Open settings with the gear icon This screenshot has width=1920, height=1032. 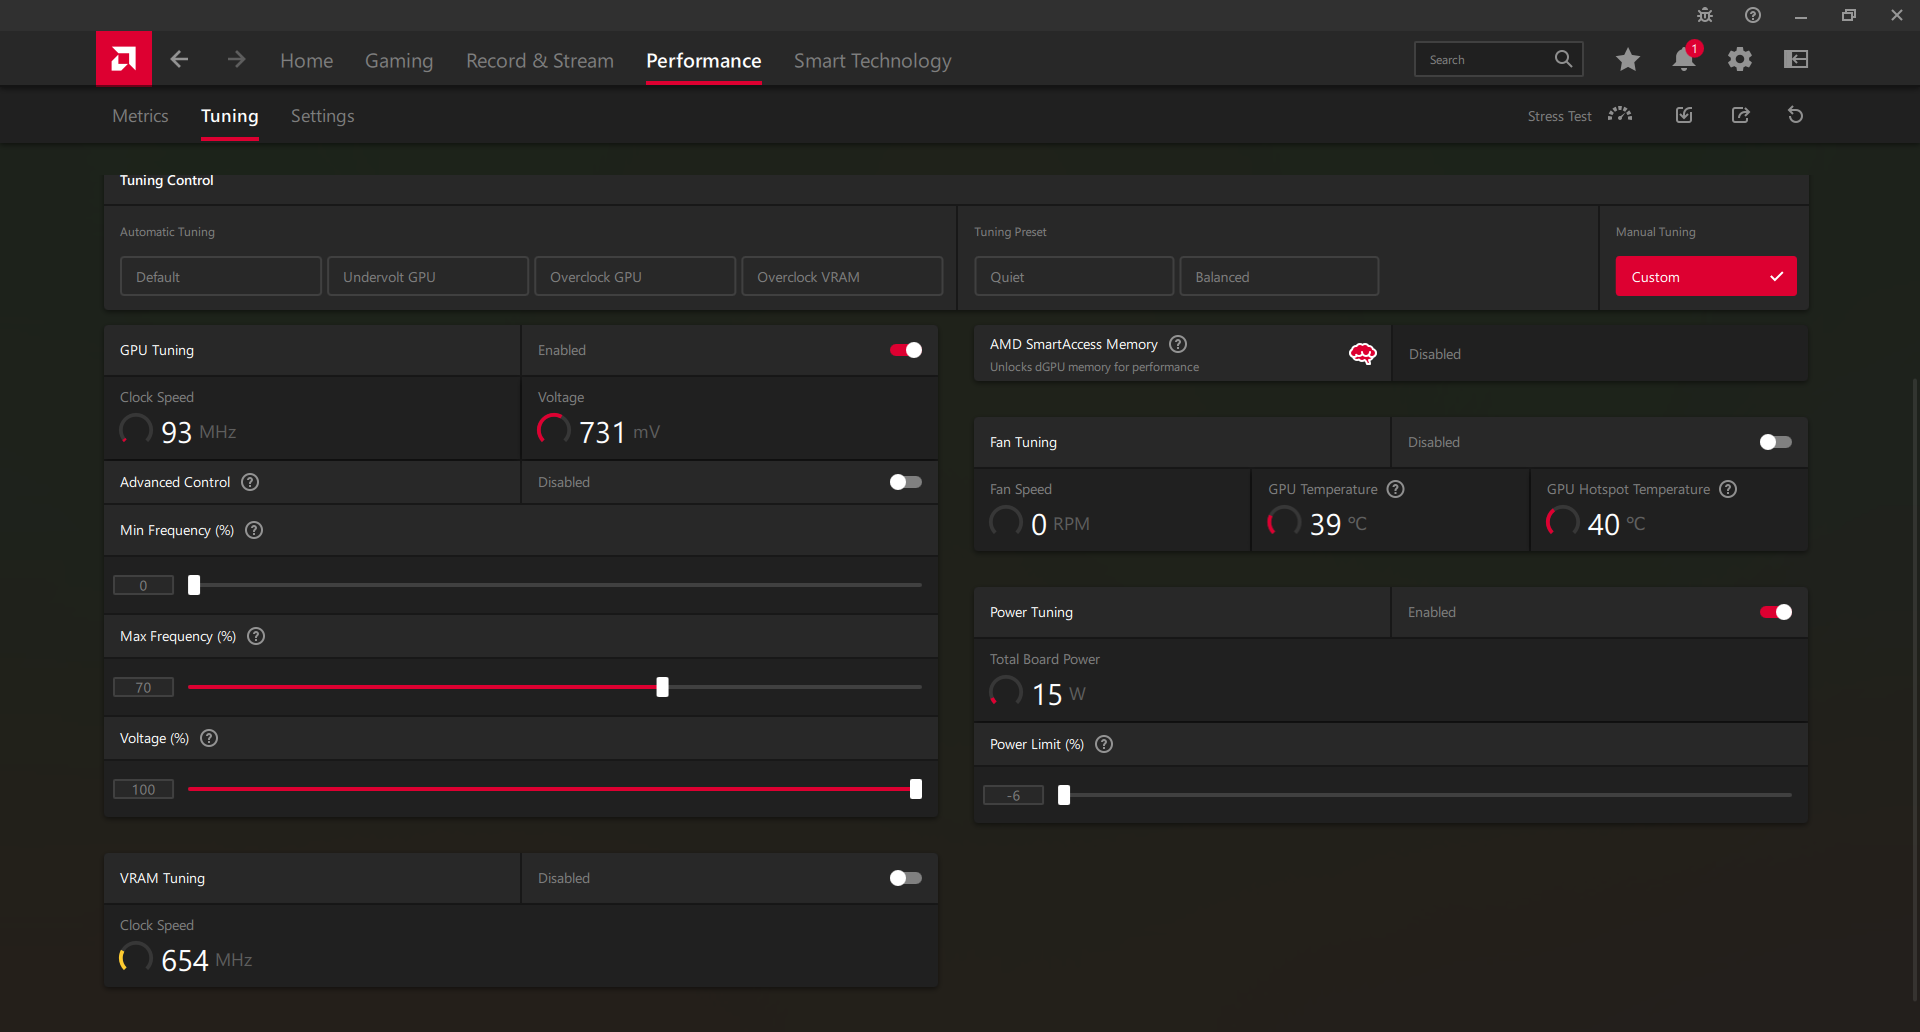(1739, 60)
